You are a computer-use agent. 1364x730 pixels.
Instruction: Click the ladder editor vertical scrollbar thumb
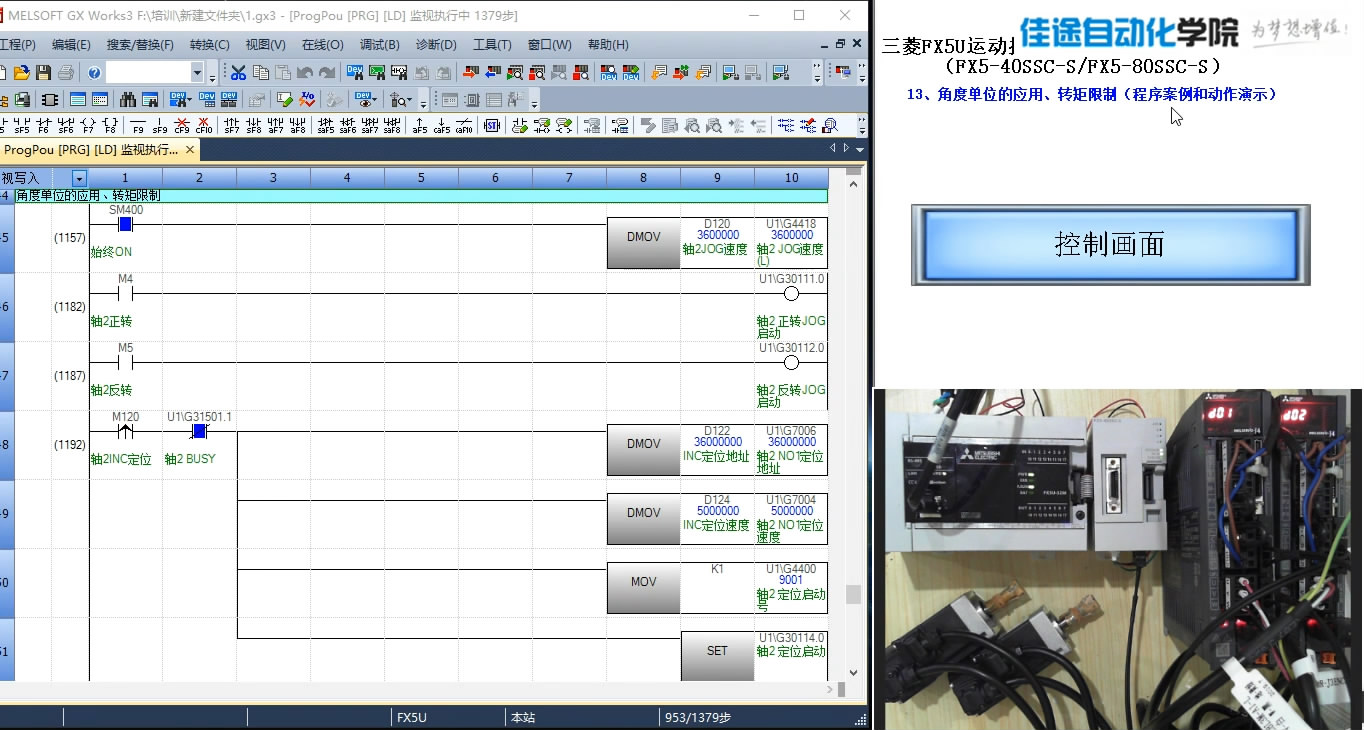[x=853, y=594]
